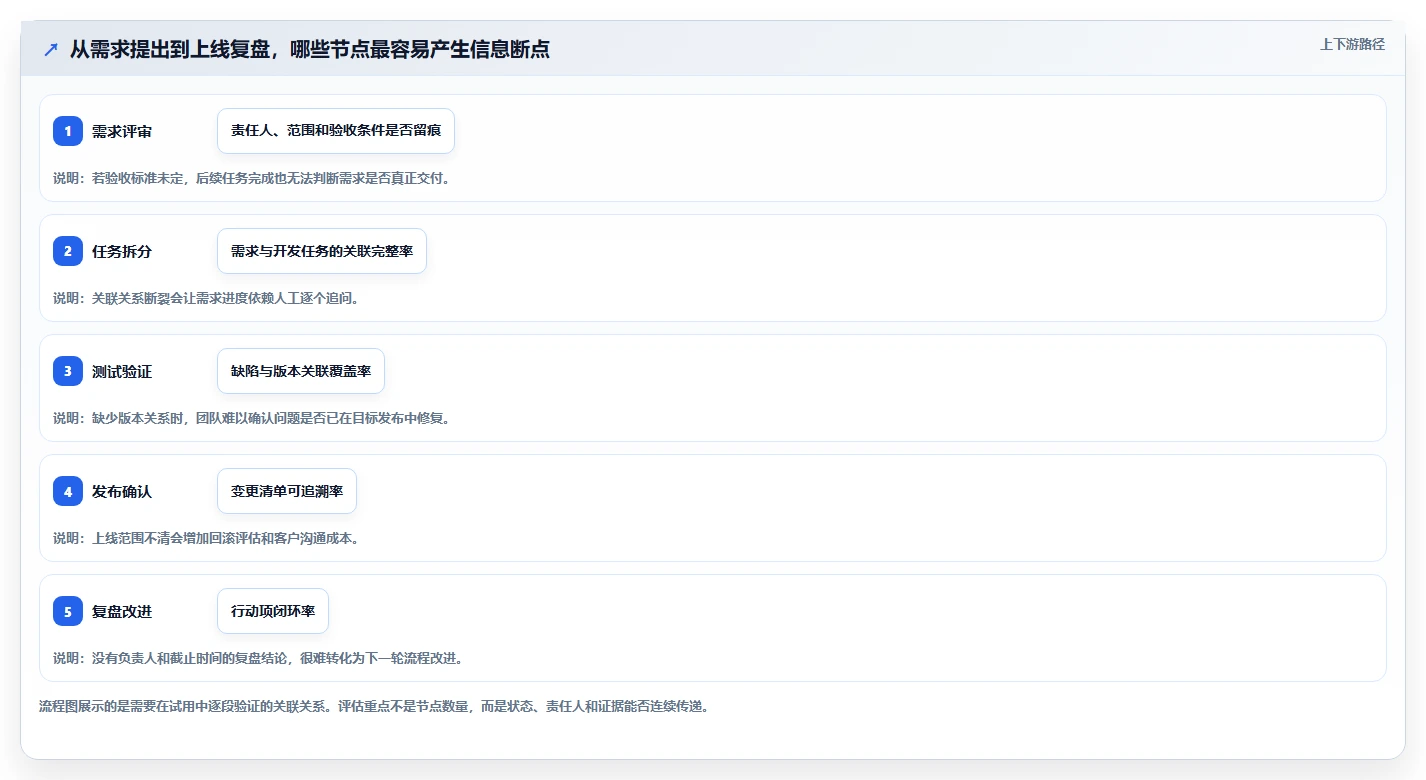Click the heading 从需求提出到上线复盘

[x=310, y=49]
